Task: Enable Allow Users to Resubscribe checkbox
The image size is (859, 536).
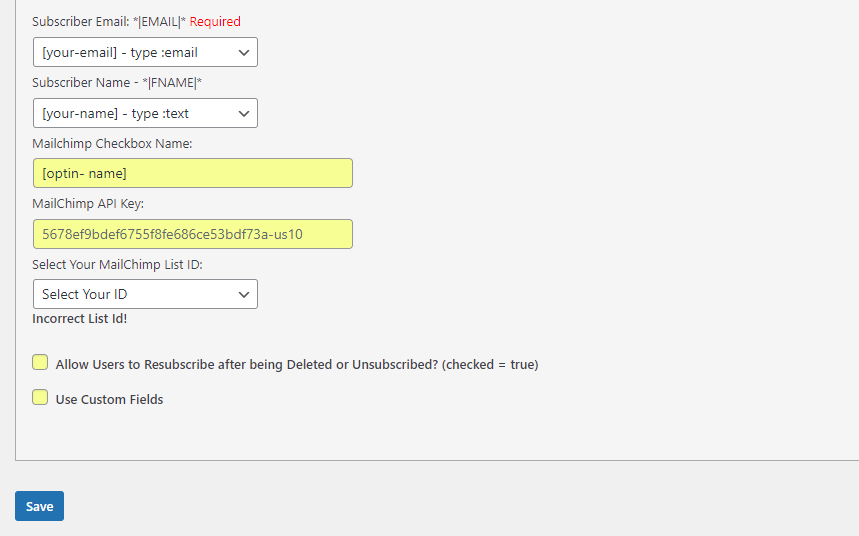Action: pyautogui.click(x=40, y=362)
